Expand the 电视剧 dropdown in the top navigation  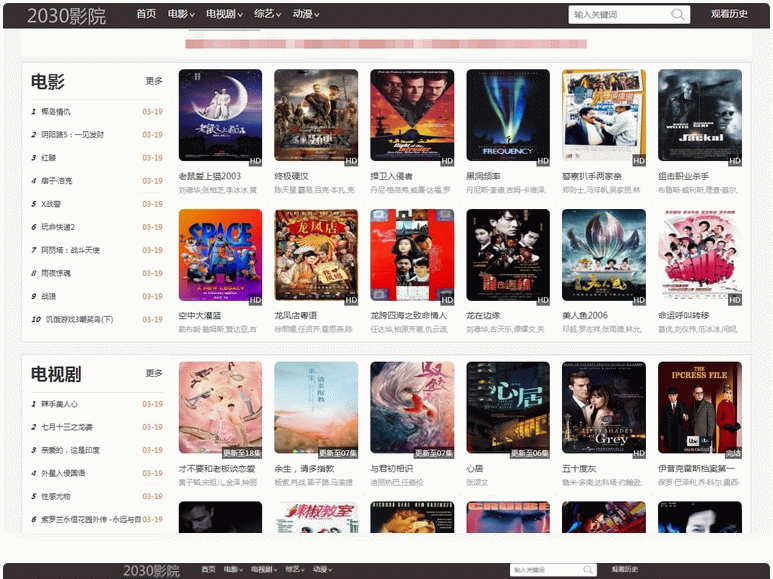[224, 14]
